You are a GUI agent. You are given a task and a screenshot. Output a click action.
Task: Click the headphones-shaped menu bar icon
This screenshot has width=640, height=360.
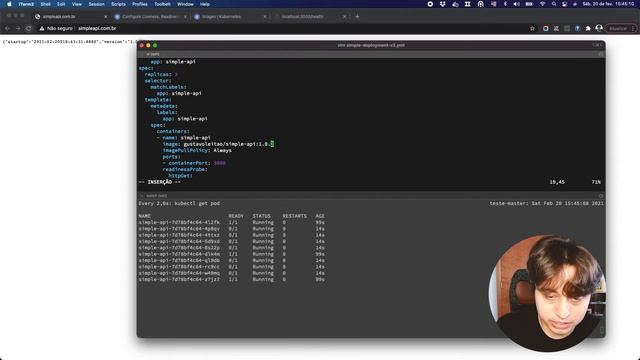click(480, 4)
